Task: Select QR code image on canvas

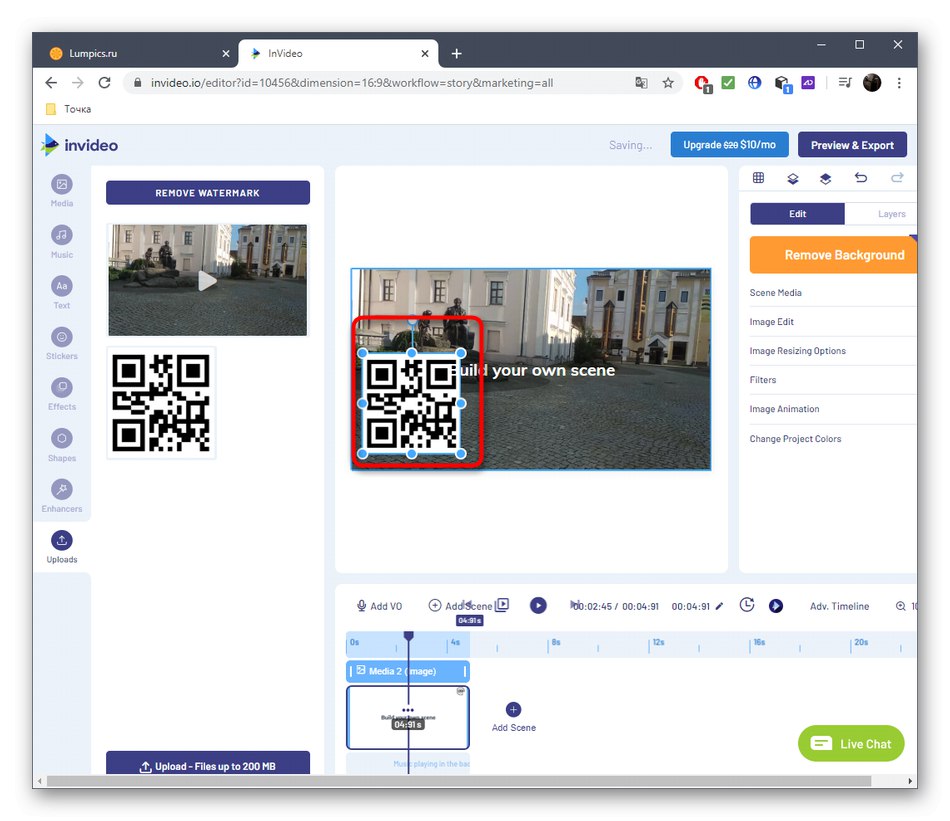Action: click(411, 404)
